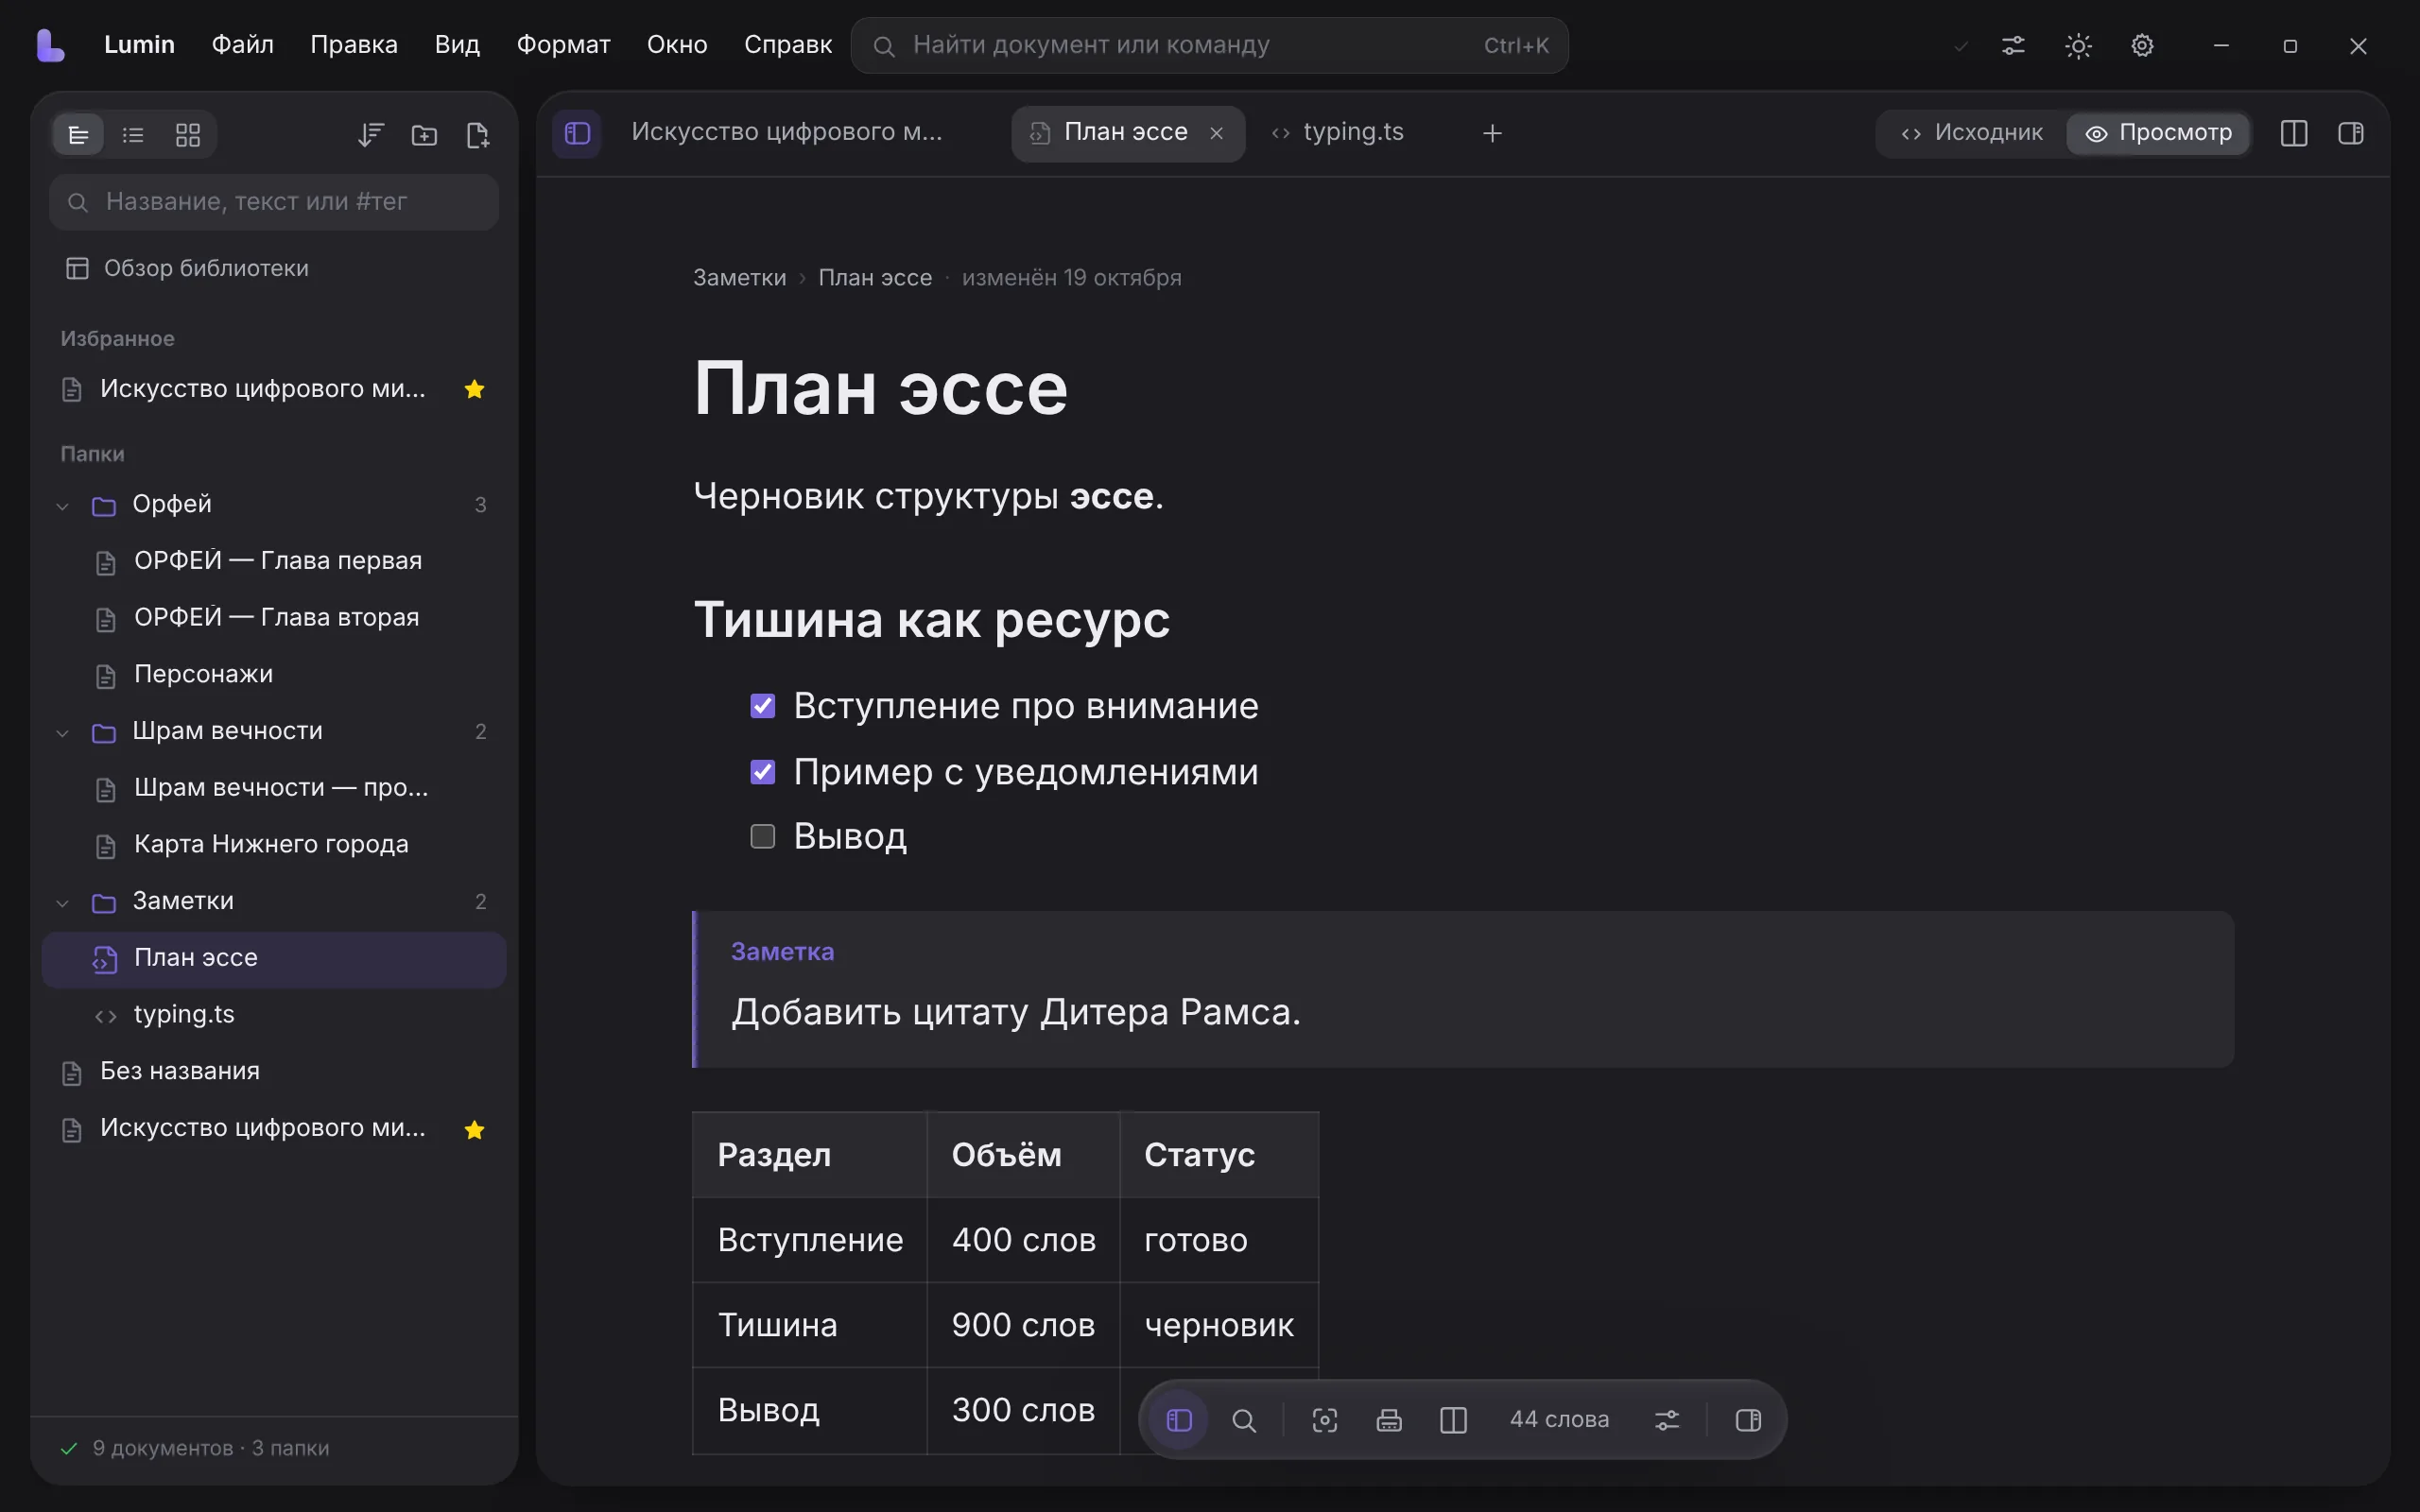Unstar the 'Искусство цифрового ми...' entry under Избранное
Viewport: 2420px width, 1512px height.
(x=475, y=389)
